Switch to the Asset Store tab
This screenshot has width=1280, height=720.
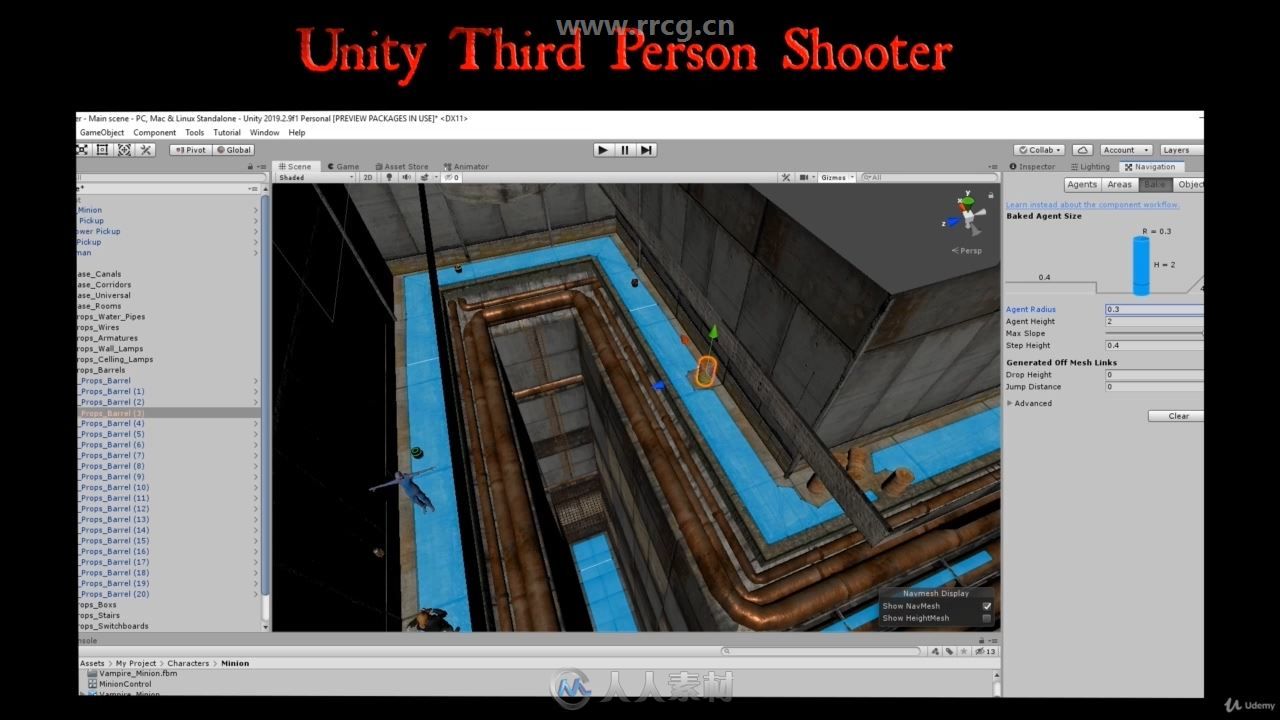click(402, 167)
